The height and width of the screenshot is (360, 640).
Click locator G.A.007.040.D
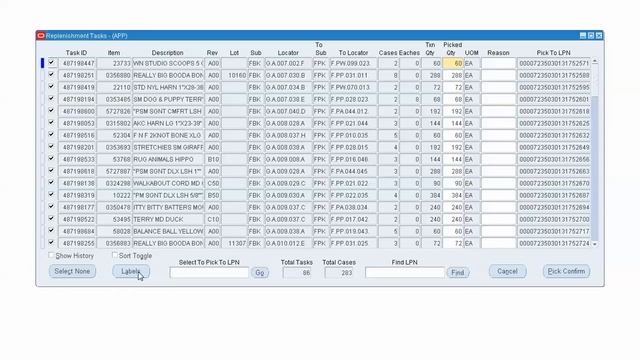coord(288,111)
